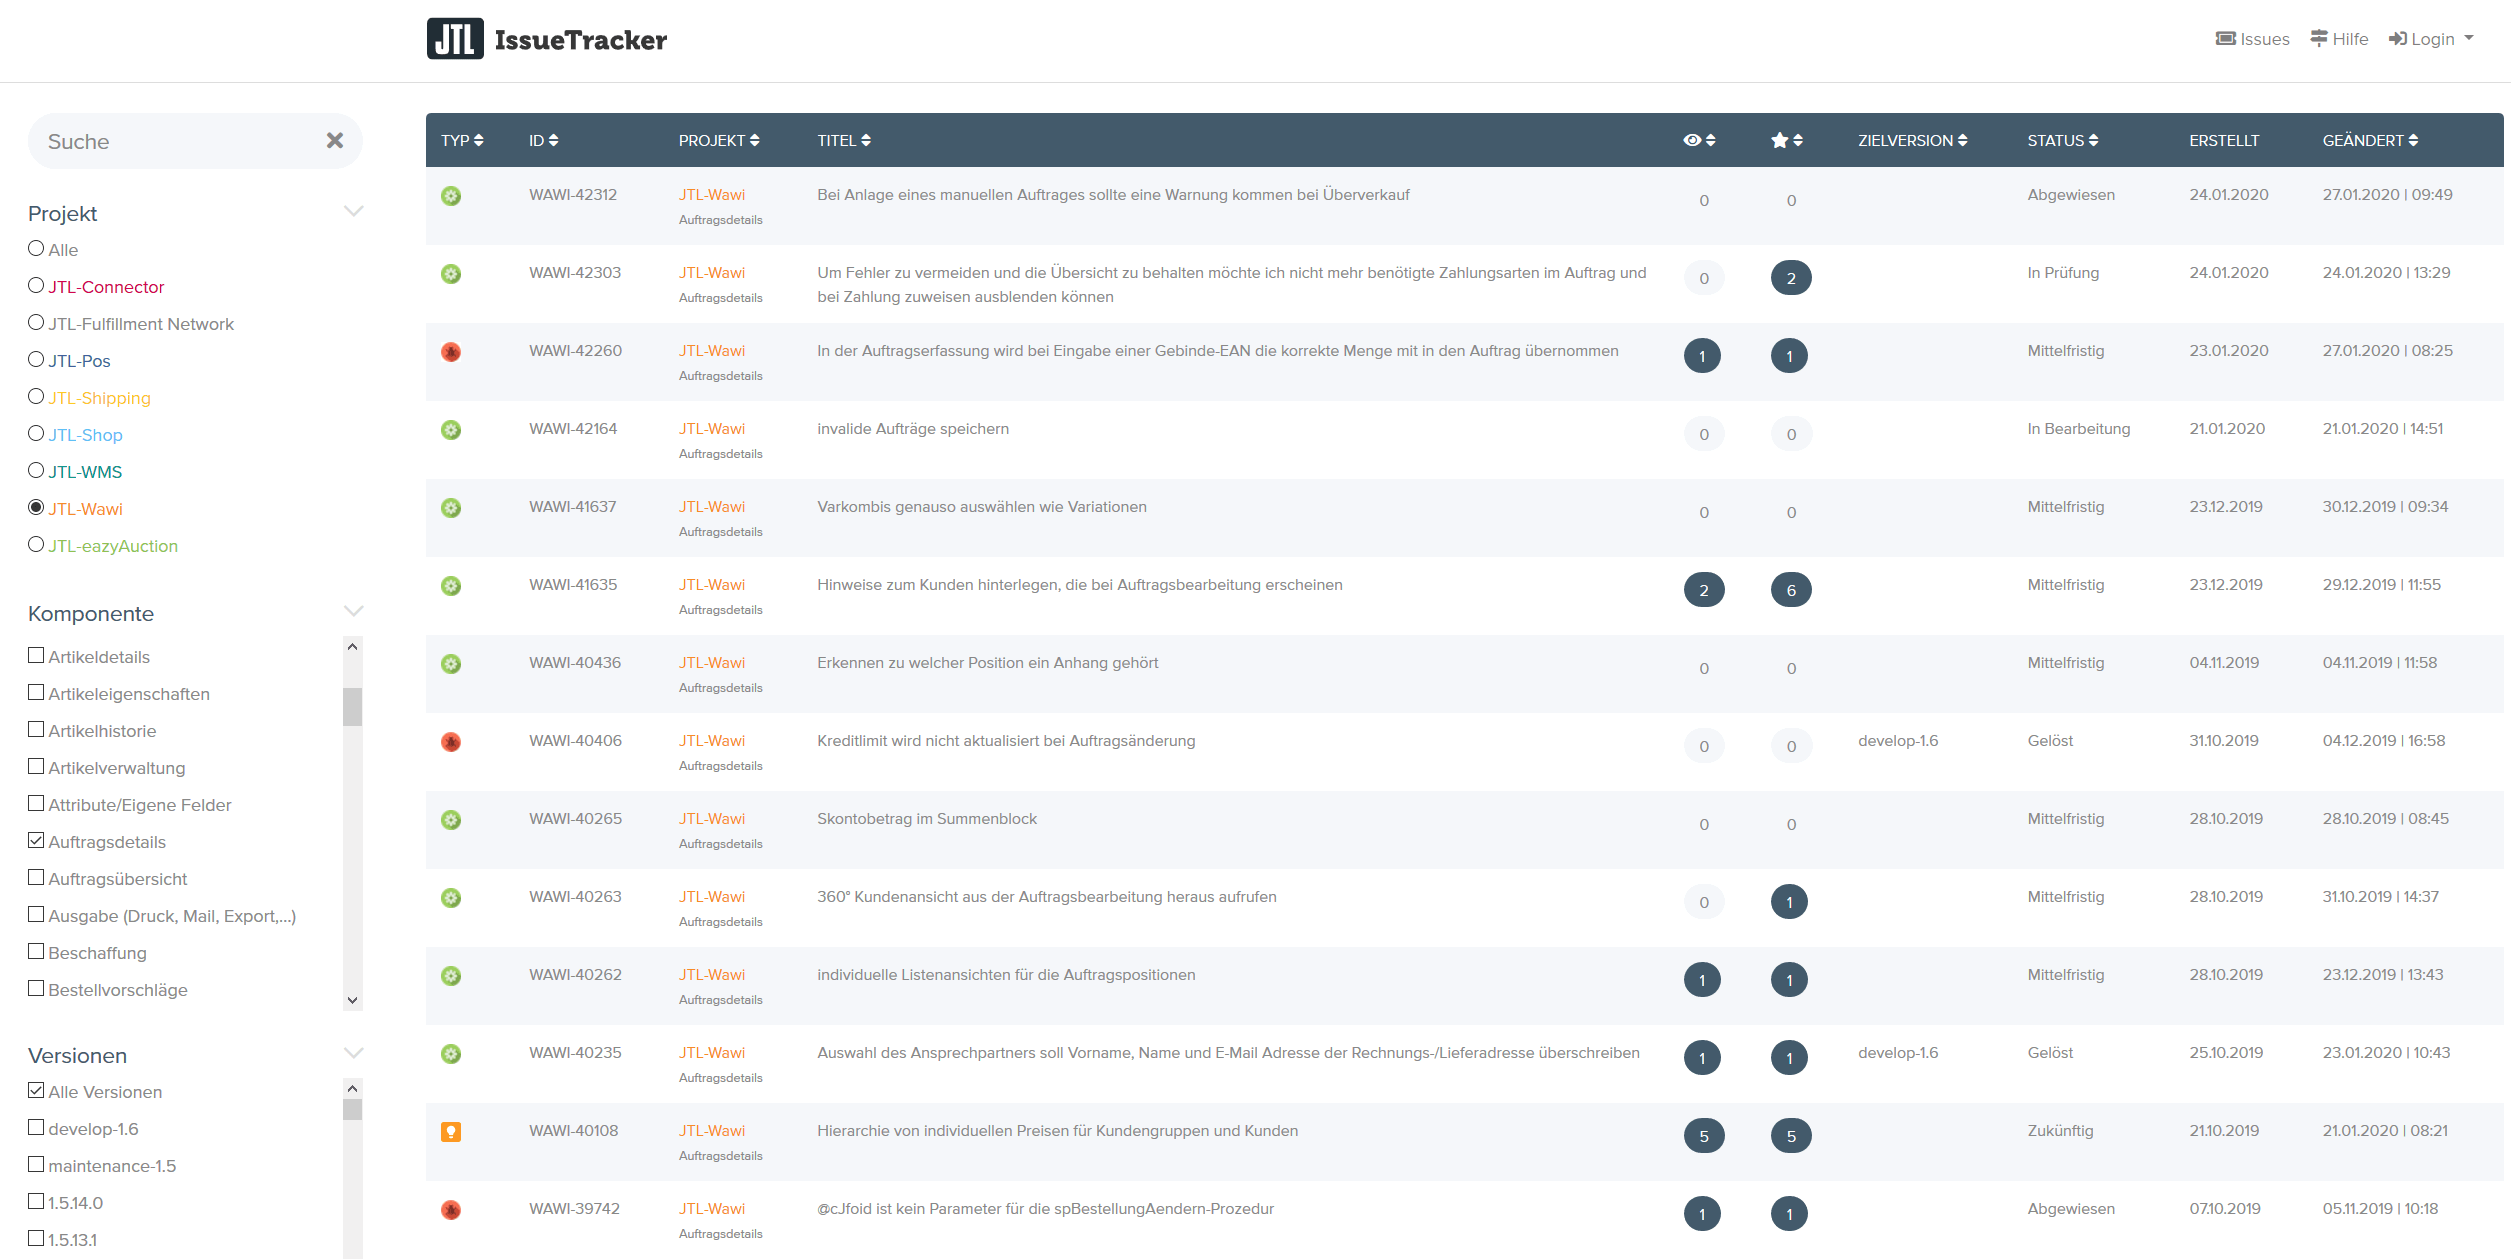
Task: Click the votes badge showing 6 for WAWI-41635
Action: point(1790,590)
